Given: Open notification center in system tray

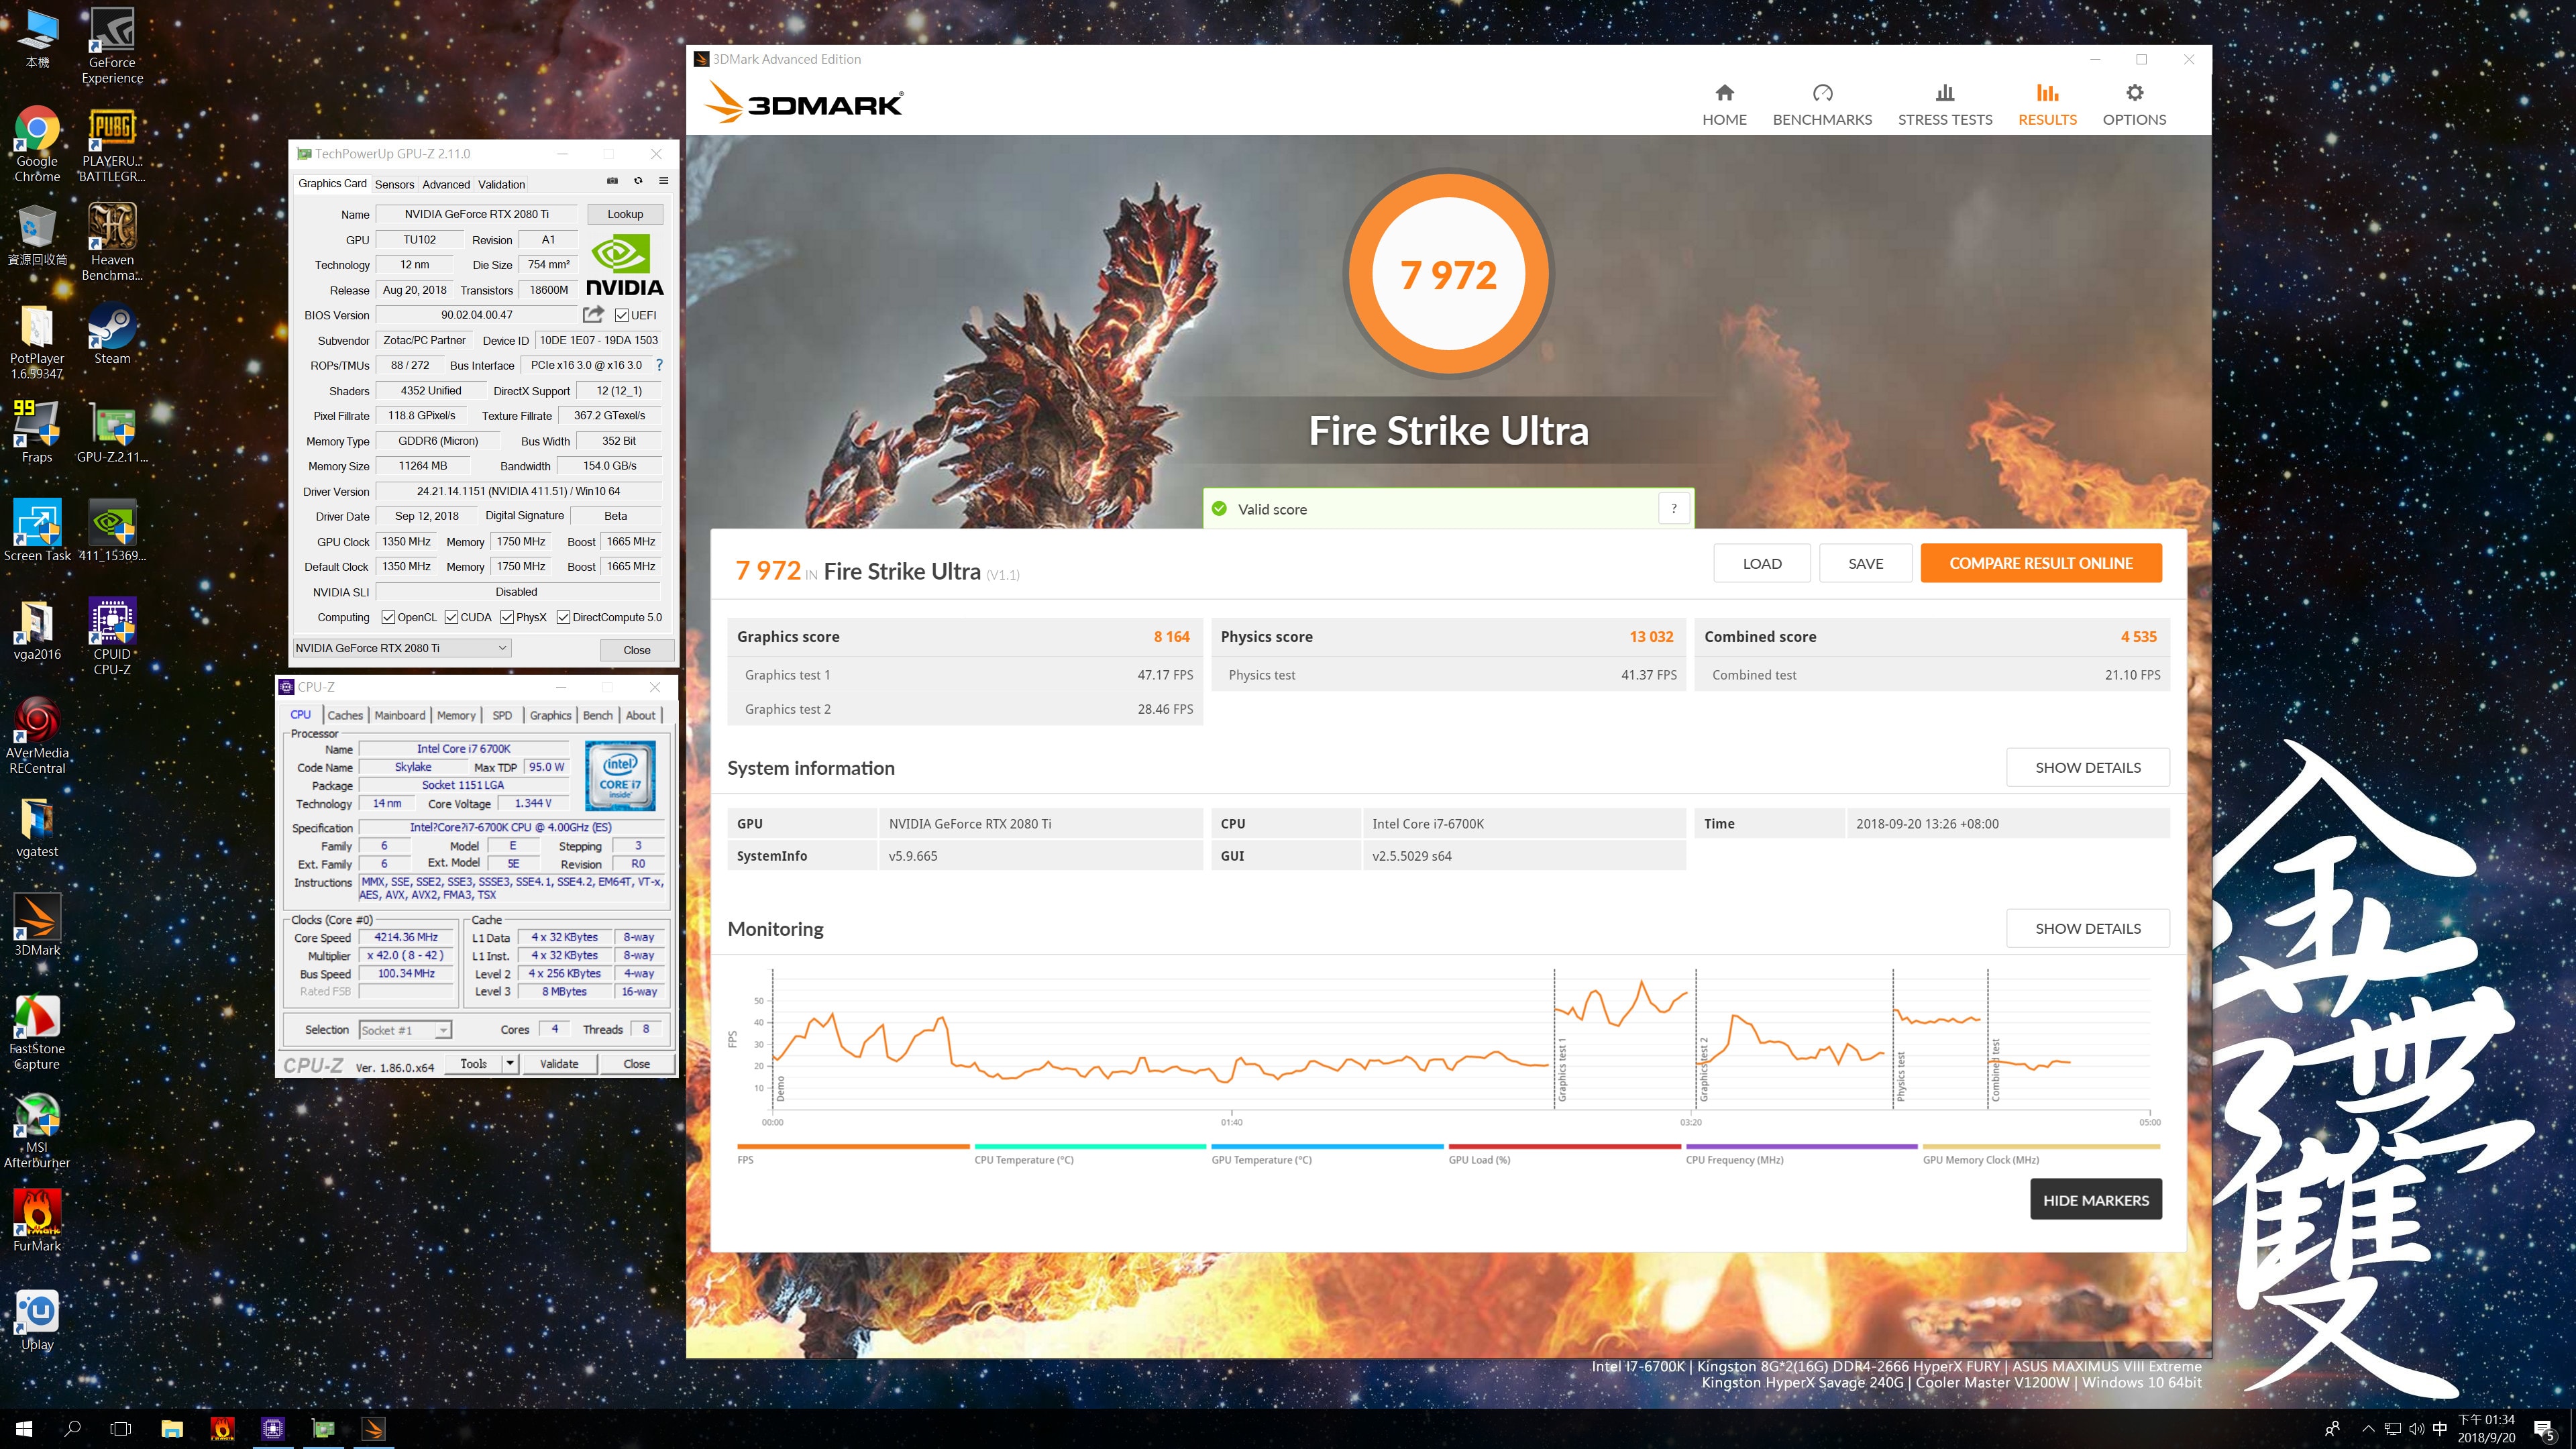Looking at the screenshot, I should [2545, 1430].
